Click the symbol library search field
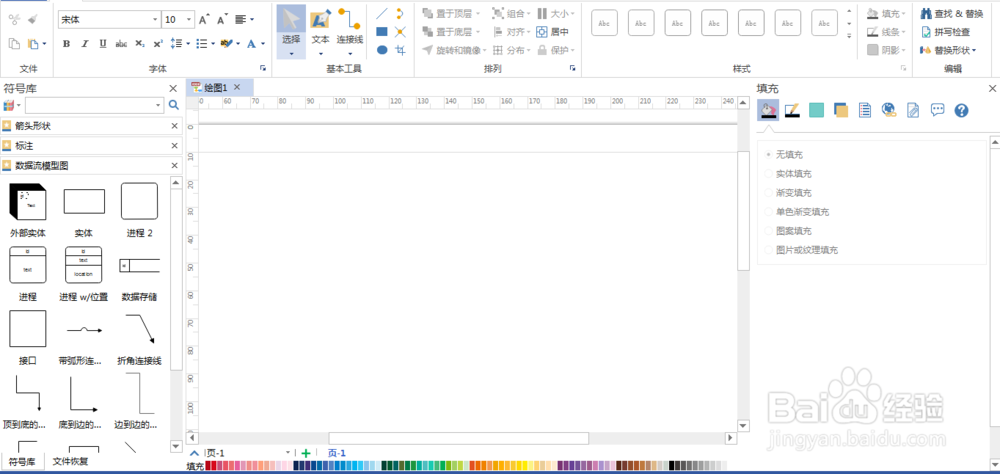Image resolution: width=1000 pixels, height=474 pixels. (x=94, y=105)
